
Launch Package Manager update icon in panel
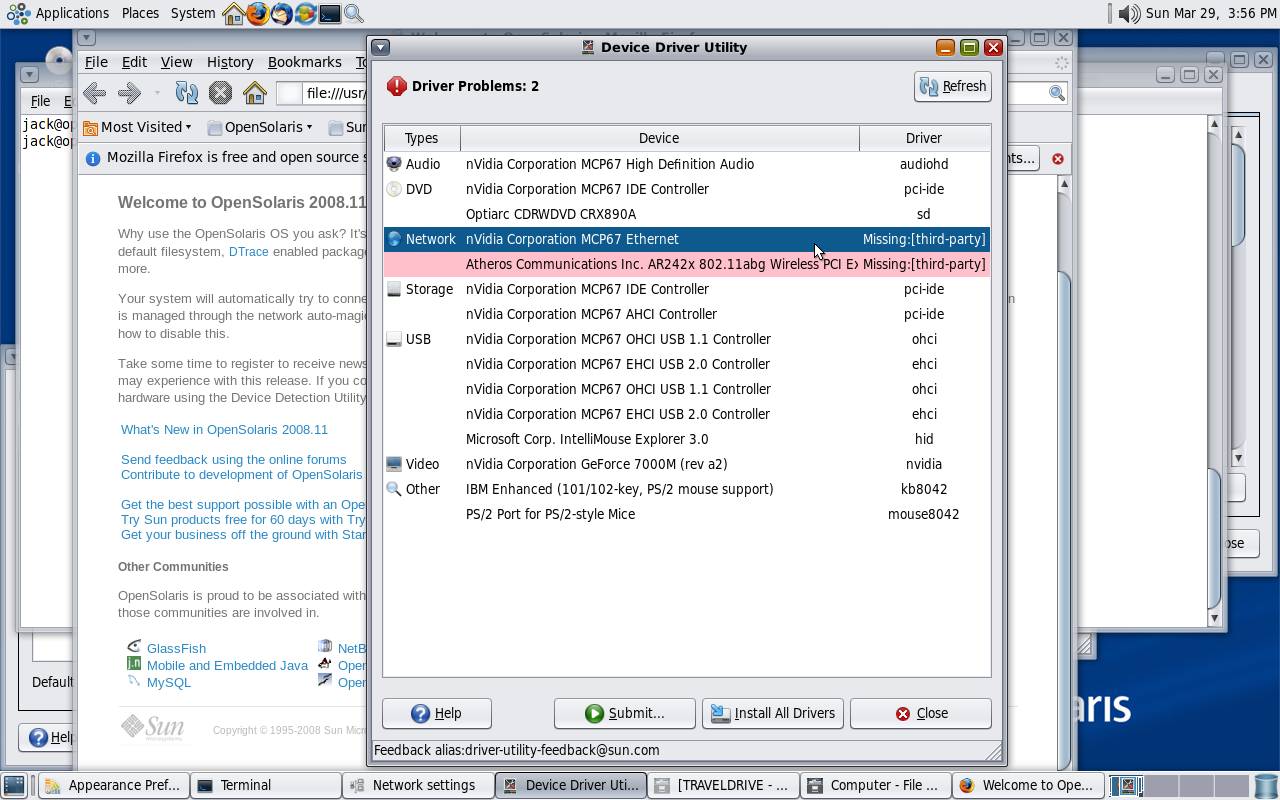pyautogui.click(x=306, y=13)
